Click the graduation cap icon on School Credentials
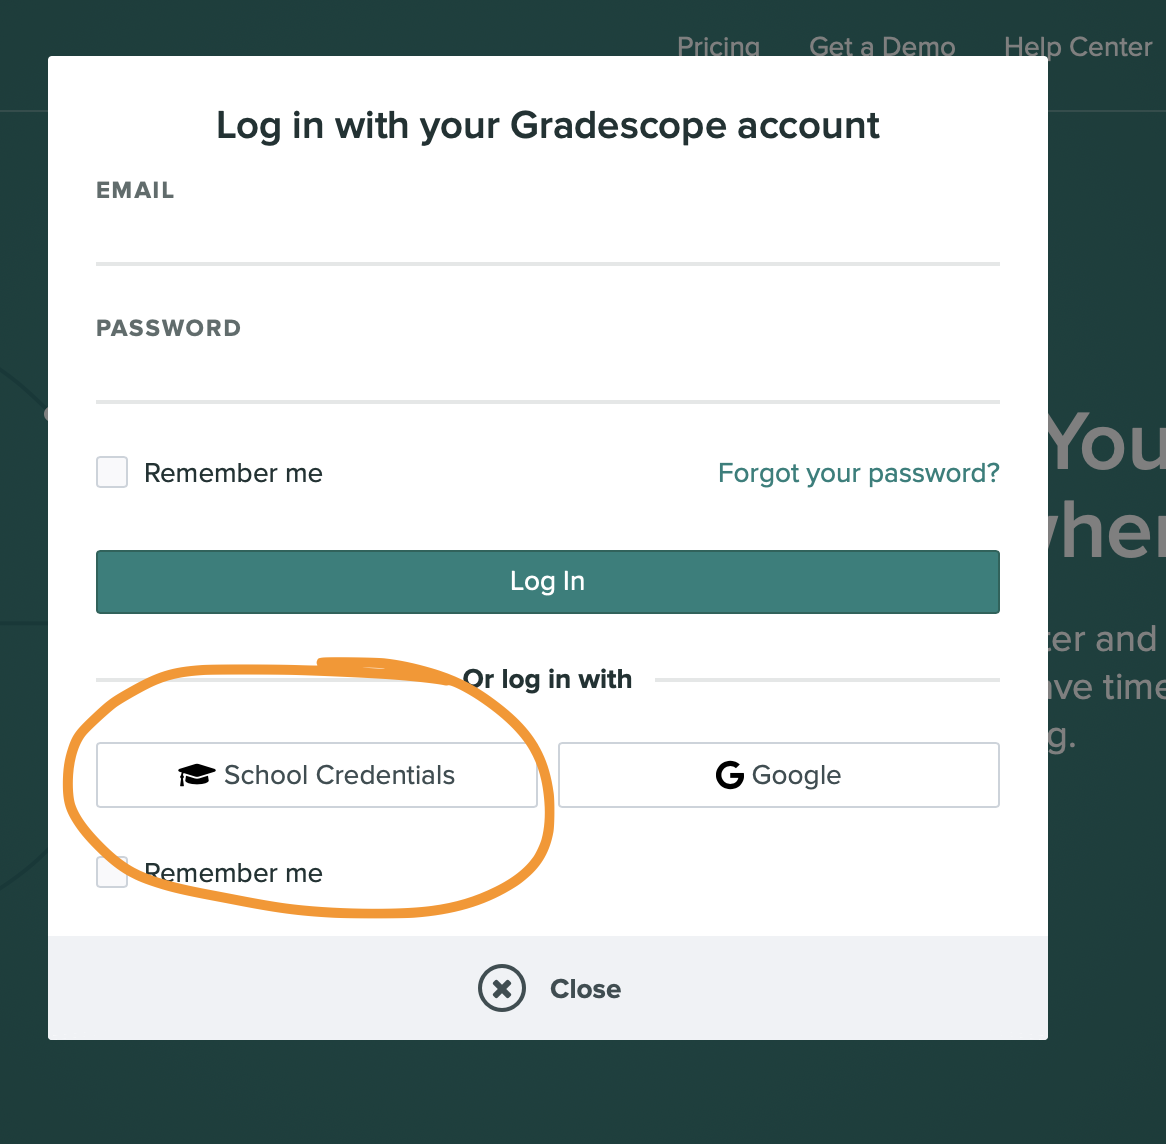Viewport: 1166px width, 1144px height. pyautogui.click(x=197, y=774)
